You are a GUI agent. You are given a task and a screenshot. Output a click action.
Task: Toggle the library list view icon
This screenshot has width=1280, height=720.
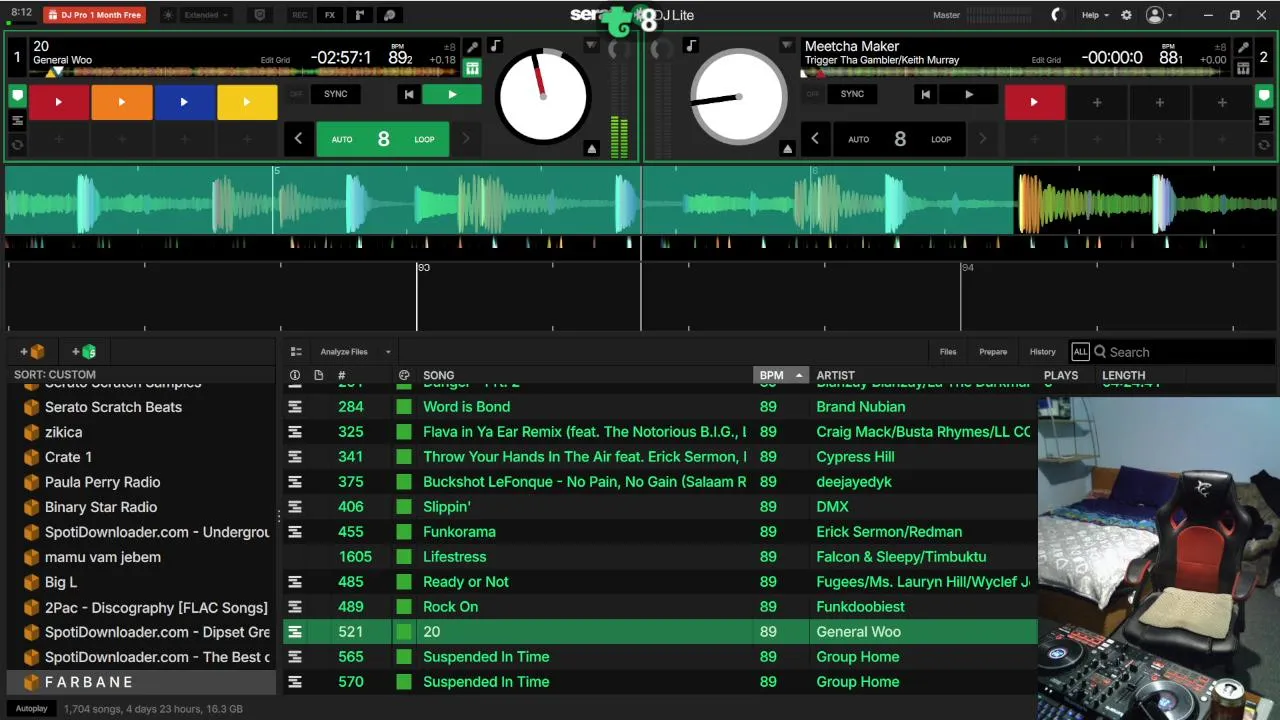(x=296, y=352)
